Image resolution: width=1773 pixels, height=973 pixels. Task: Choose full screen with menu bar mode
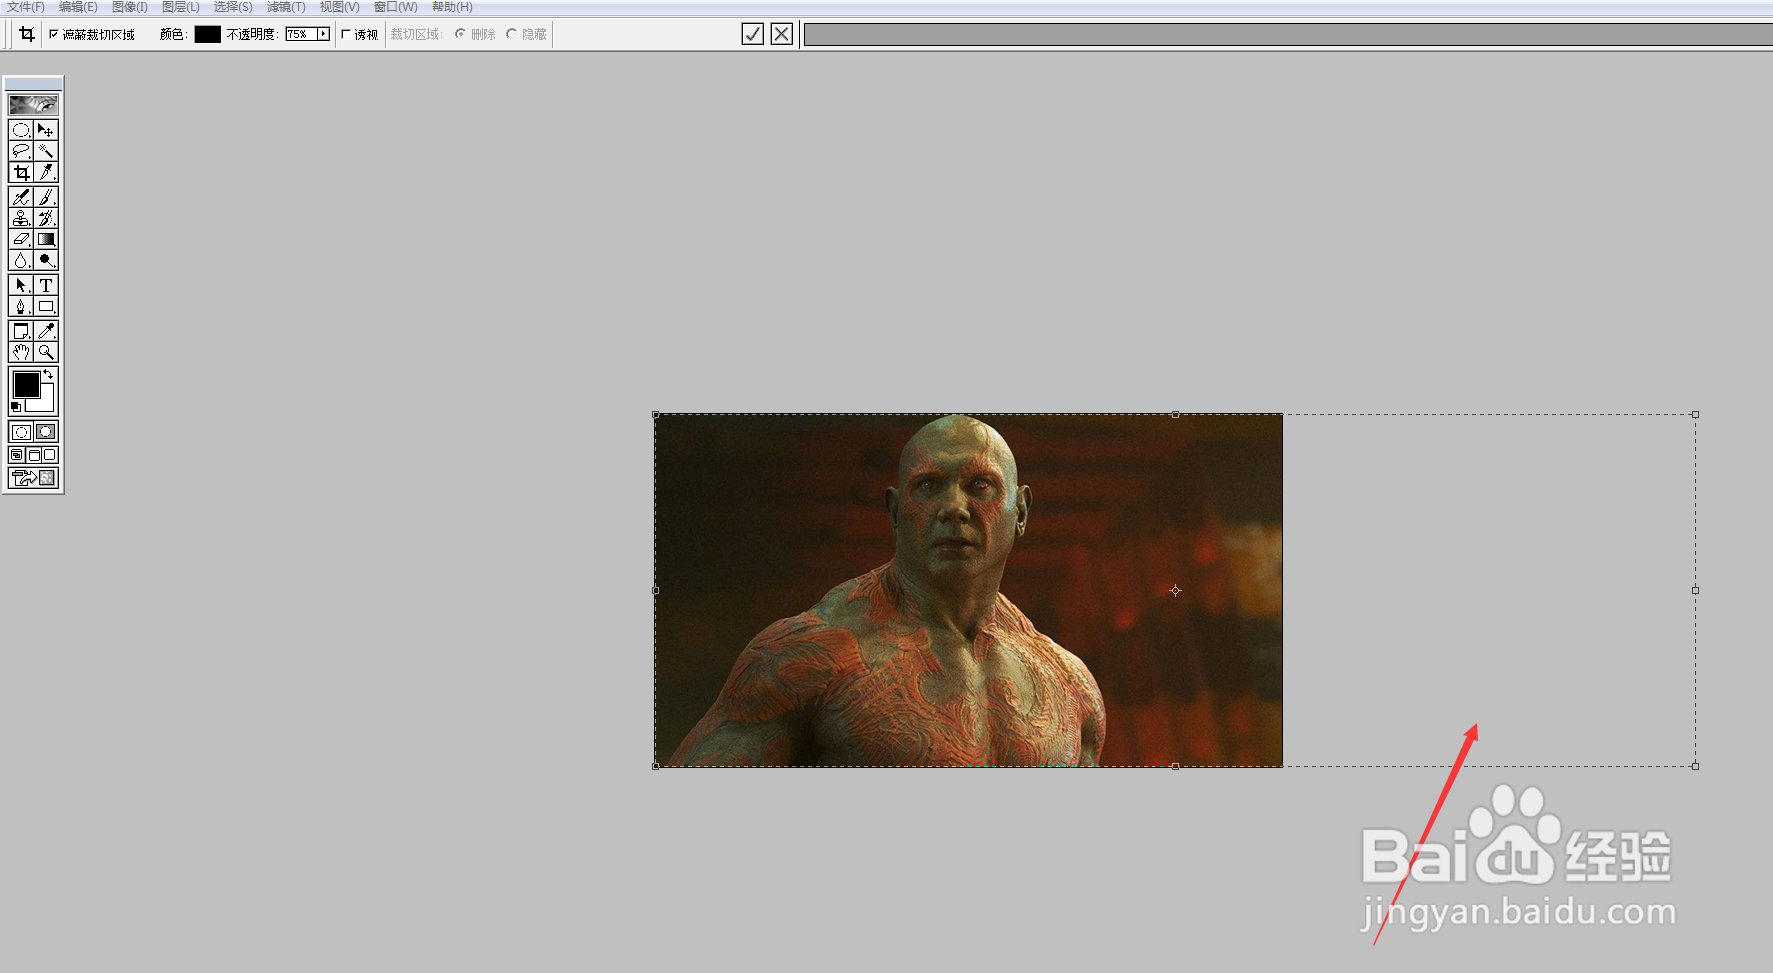[x=33, y=455]
